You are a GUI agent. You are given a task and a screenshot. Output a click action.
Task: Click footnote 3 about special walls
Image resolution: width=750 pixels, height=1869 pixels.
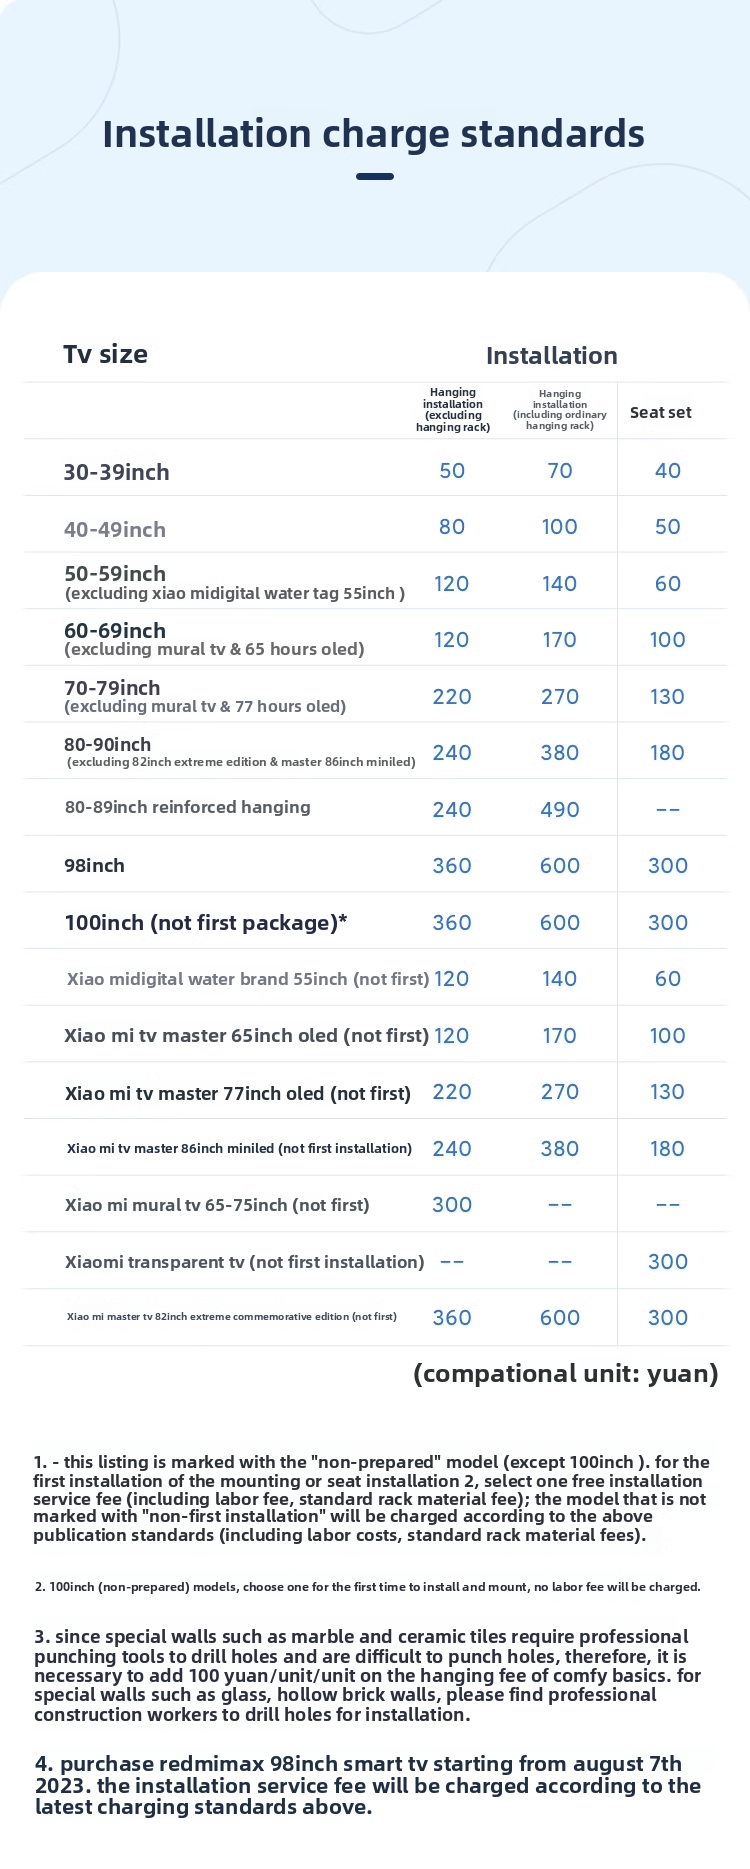coord(367,1675)
